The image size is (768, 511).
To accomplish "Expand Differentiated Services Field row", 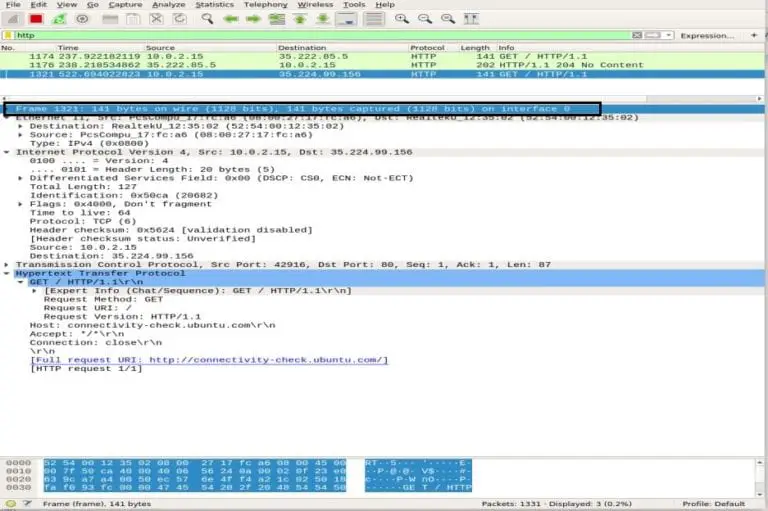I will pos(21,178).
